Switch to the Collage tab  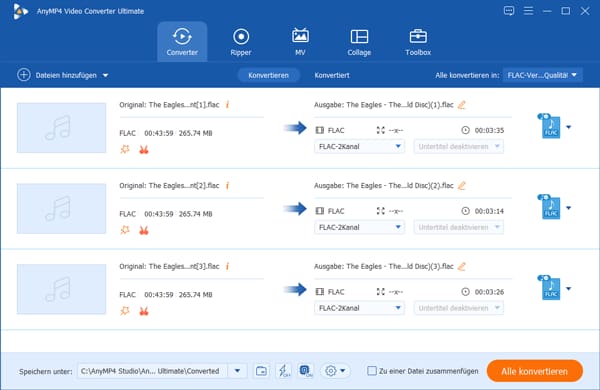[x=359, y=42]
